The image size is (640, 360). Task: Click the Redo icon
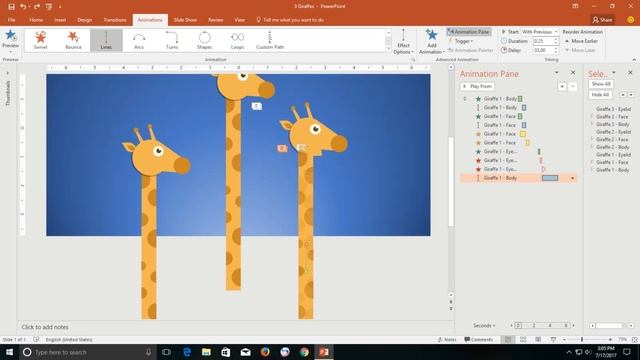coord(37,7)
